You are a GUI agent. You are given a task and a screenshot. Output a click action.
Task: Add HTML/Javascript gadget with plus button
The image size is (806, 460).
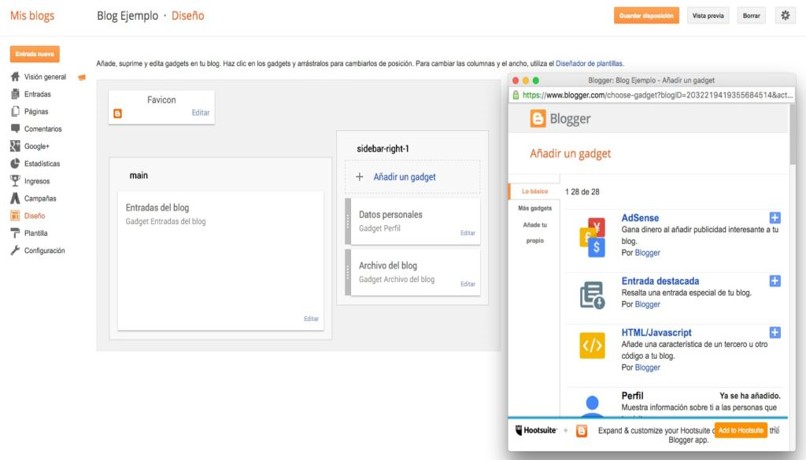[x=775, y=333]
